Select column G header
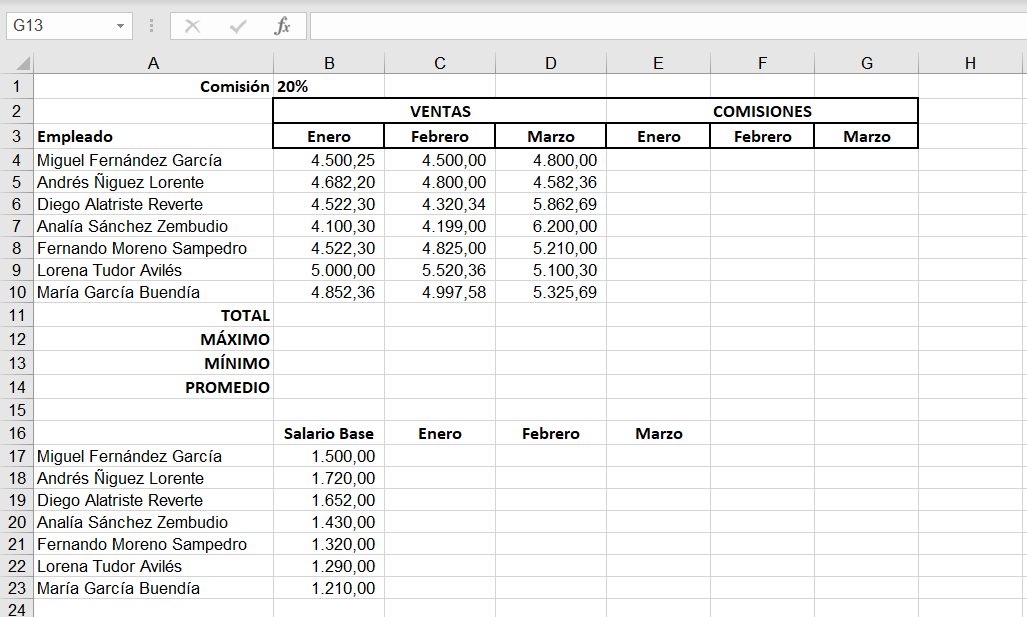 coord(867,64)
